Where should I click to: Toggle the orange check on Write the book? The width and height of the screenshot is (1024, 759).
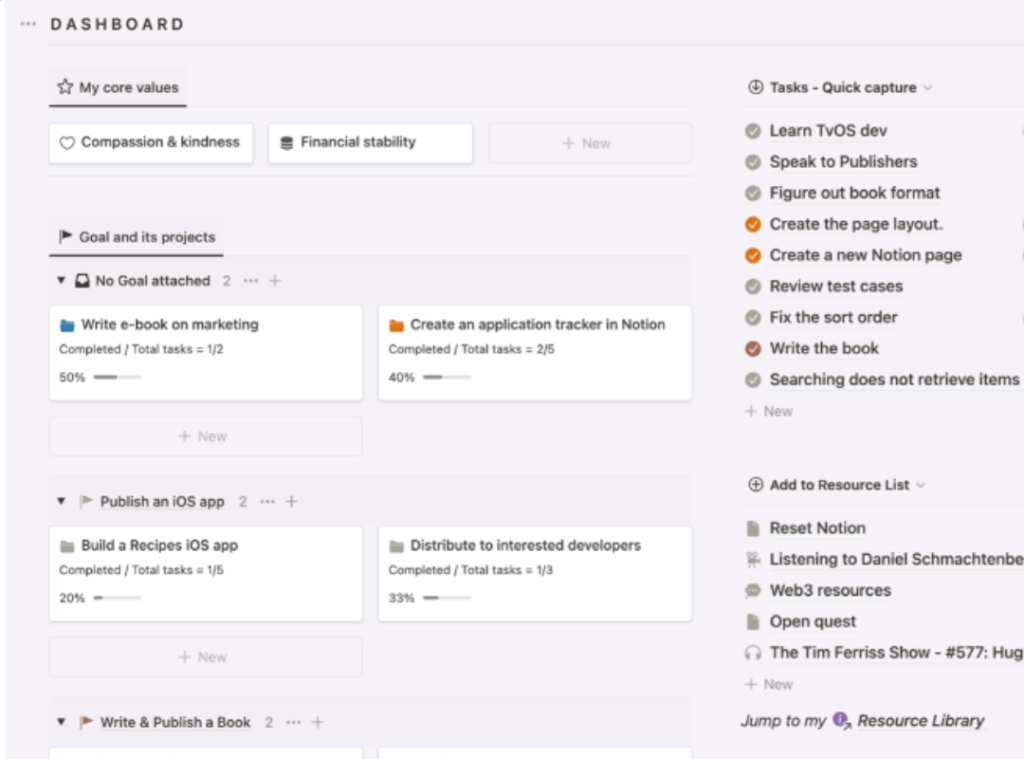point(753,348)
